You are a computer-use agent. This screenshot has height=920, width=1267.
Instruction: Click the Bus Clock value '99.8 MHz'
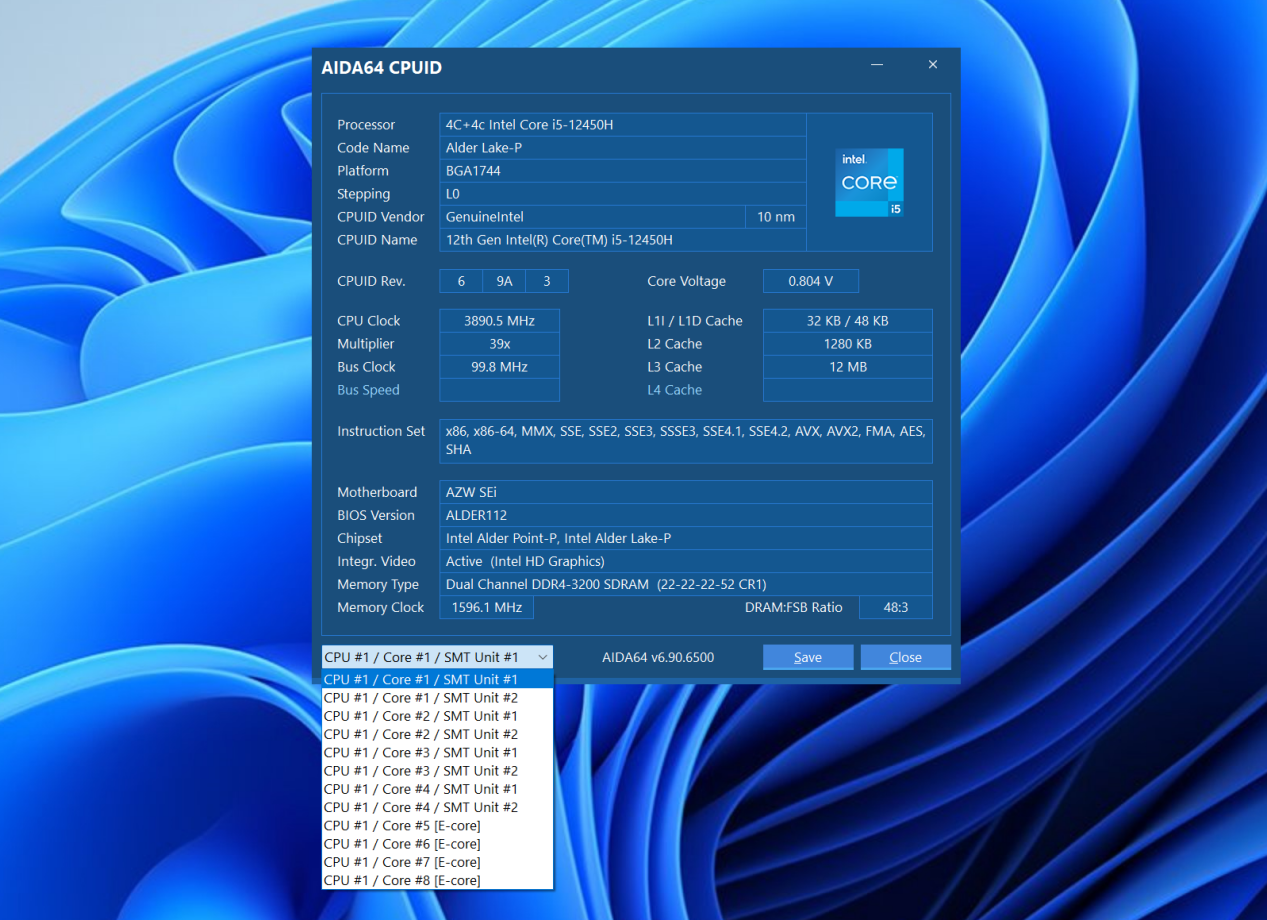[499, 367]
